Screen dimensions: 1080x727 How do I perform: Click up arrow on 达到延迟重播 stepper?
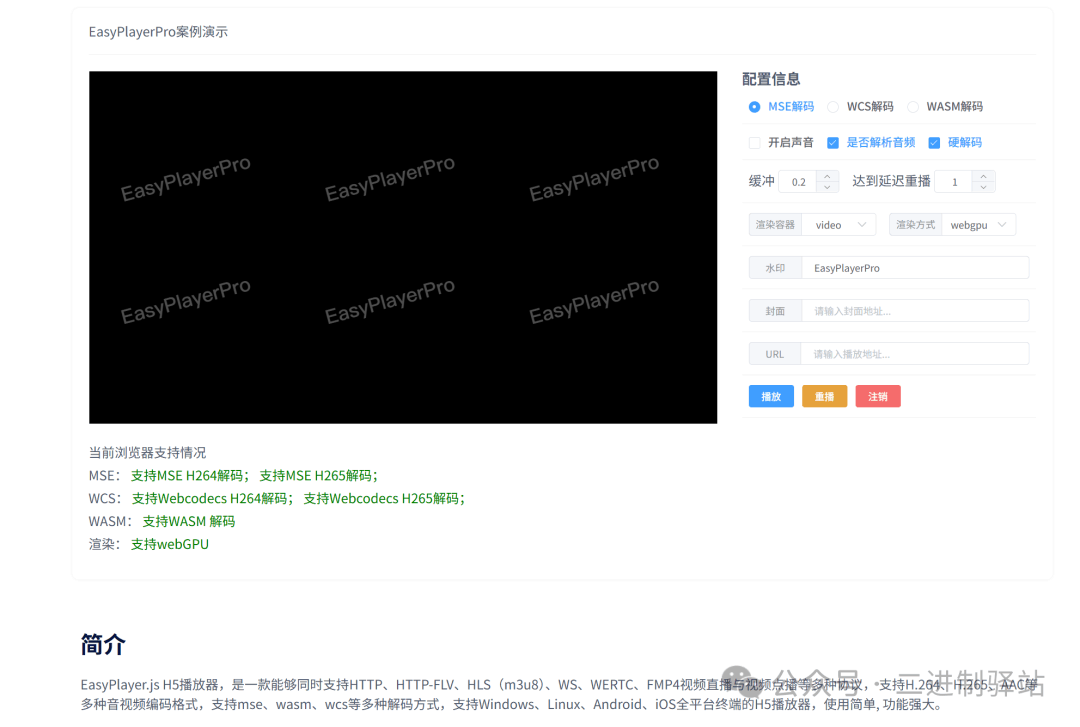click(984, 176)
